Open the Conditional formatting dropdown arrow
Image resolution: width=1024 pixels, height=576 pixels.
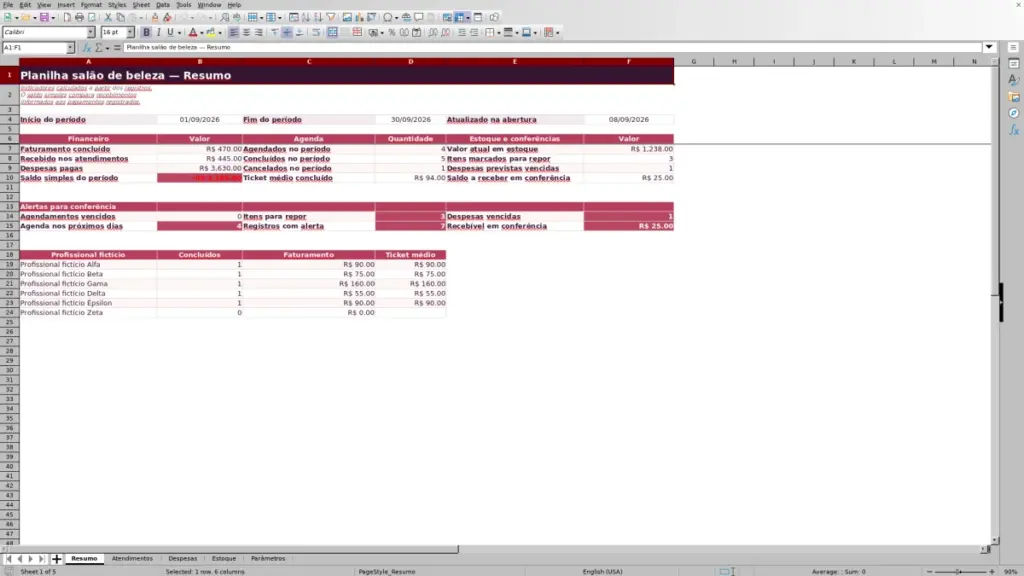click(557, 33)
